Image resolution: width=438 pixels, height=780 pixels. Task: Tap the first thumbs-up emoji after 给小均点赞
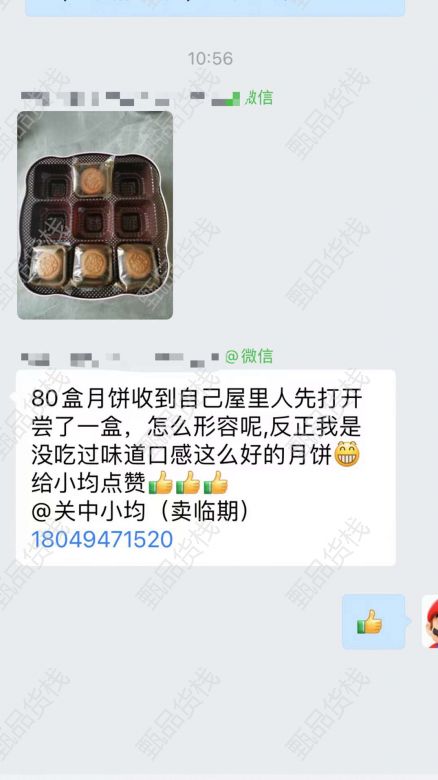(160, 483)
